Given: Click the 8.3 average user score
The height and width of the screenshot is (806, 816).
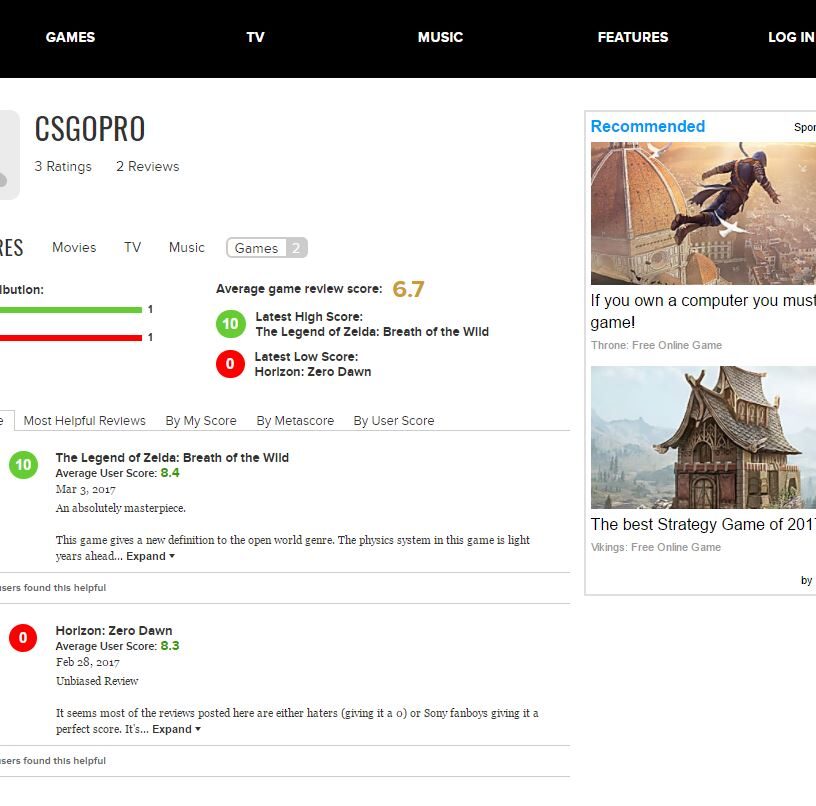Looking at the screenshot, I should (170, 646).
